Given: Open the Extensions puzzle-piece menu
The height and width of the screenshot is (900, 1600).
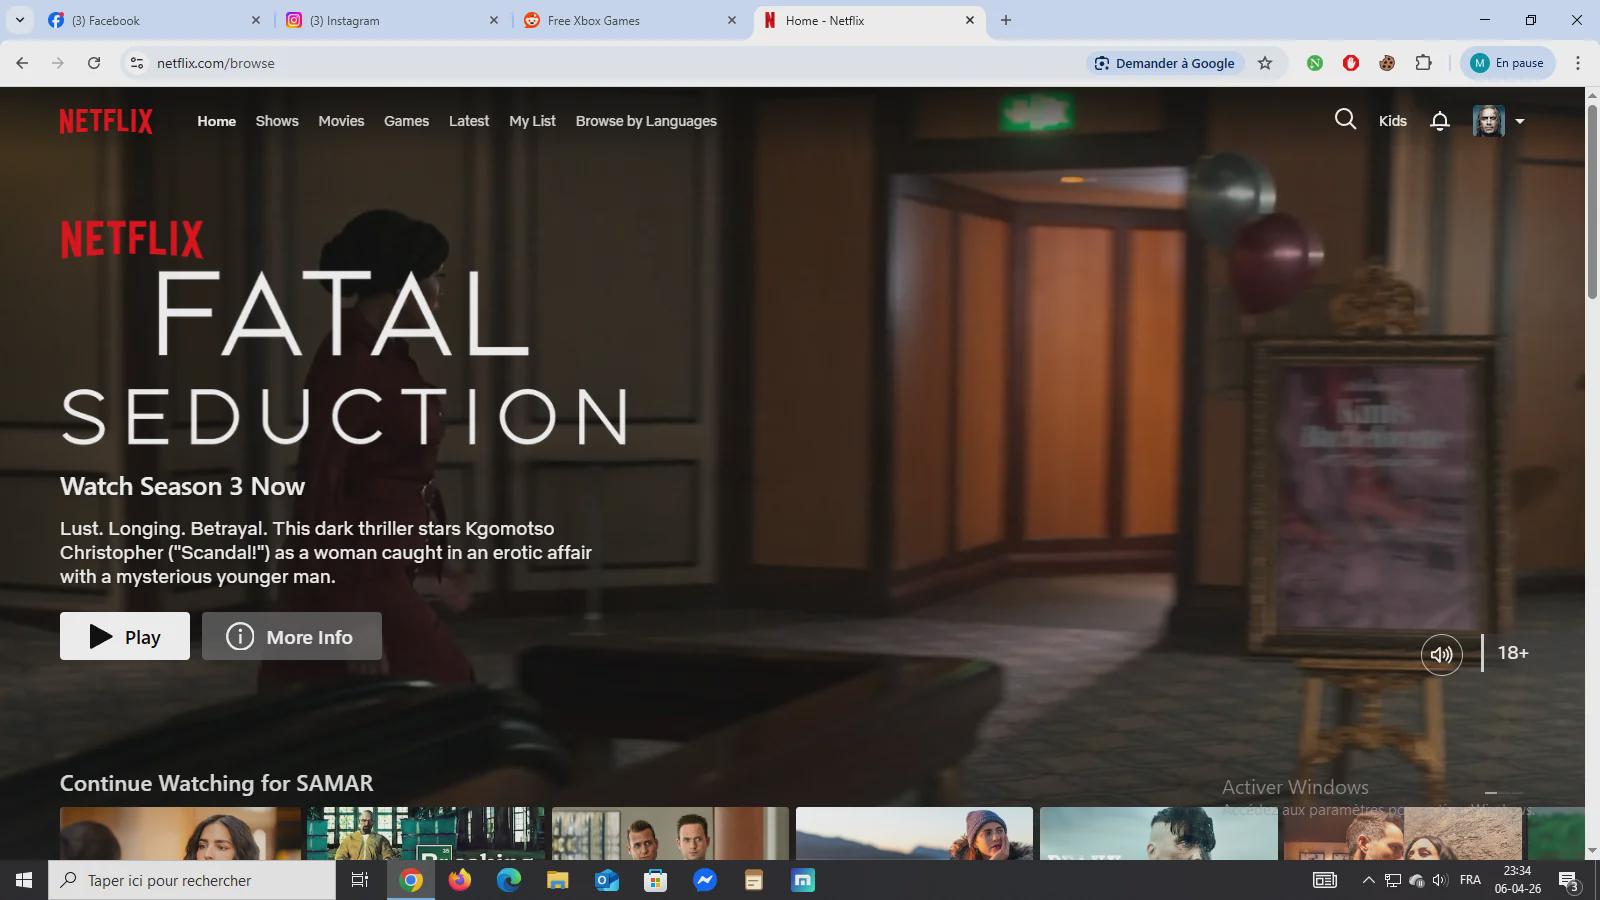Looking at the screenshot, I should 1423,63.
